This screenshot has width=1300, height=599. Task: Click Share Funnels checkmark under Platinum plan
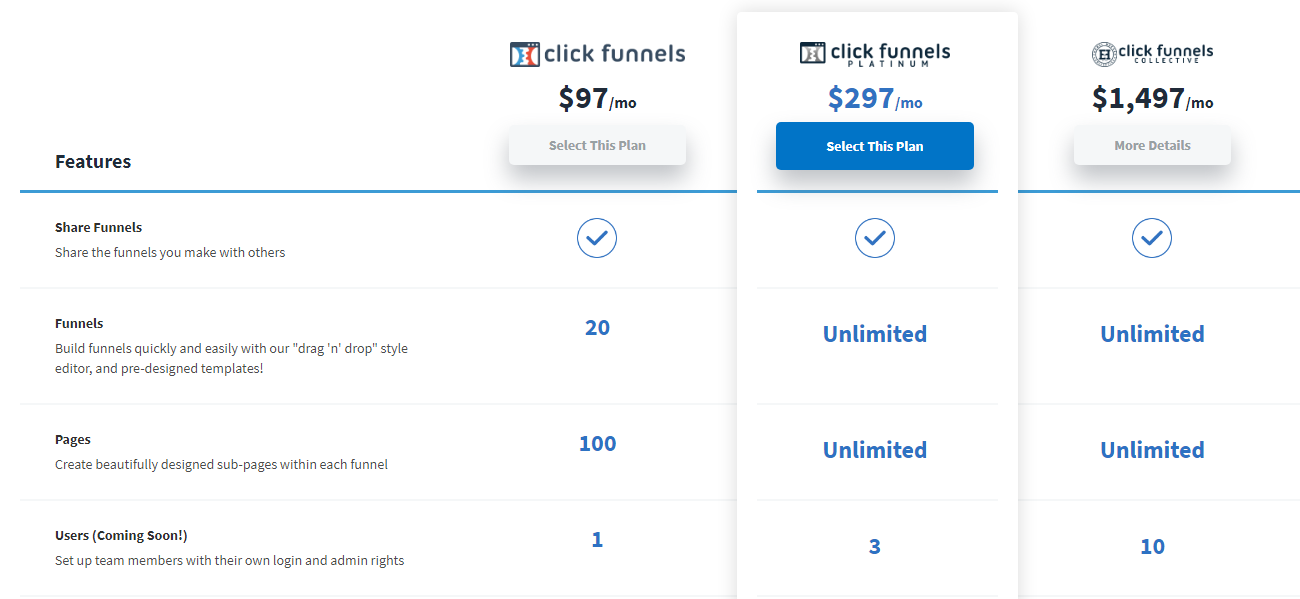click(x=875, y=238)
